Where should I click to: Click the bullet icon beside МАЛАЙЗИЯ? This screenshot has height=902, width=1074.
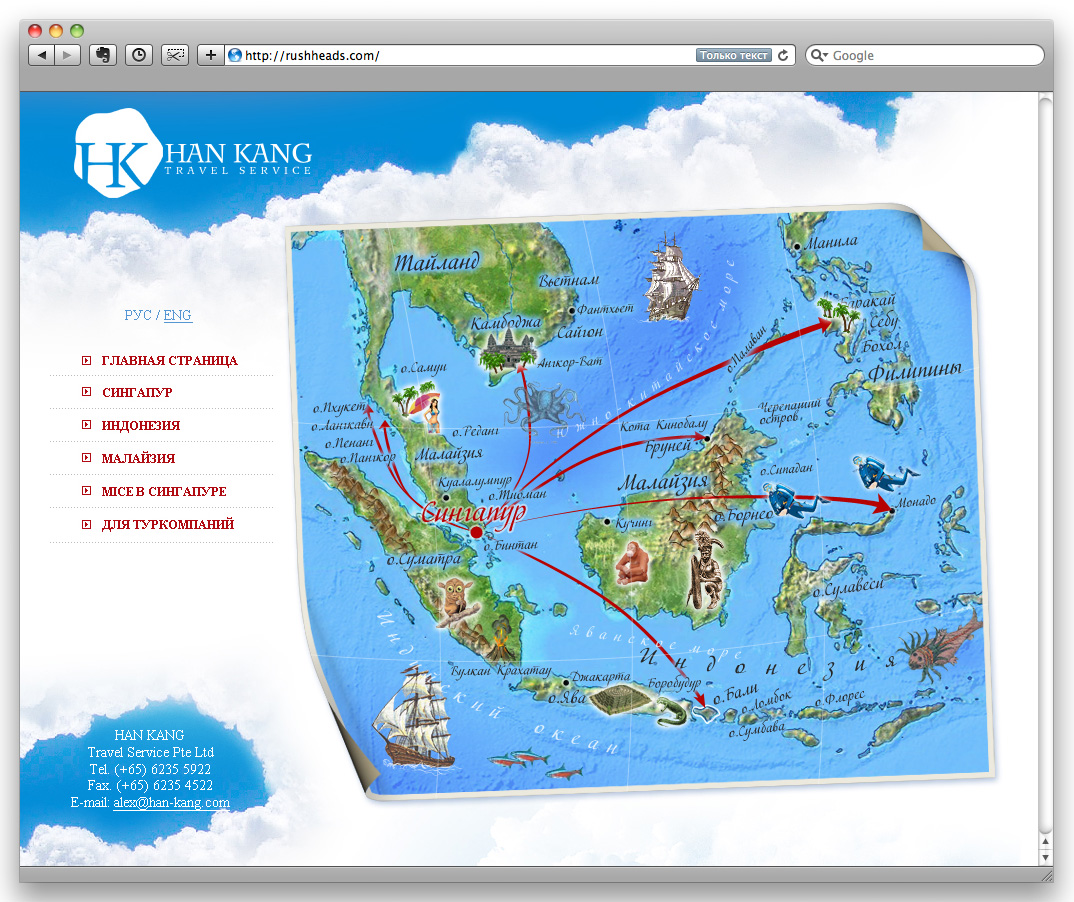(x=86, y=458)
